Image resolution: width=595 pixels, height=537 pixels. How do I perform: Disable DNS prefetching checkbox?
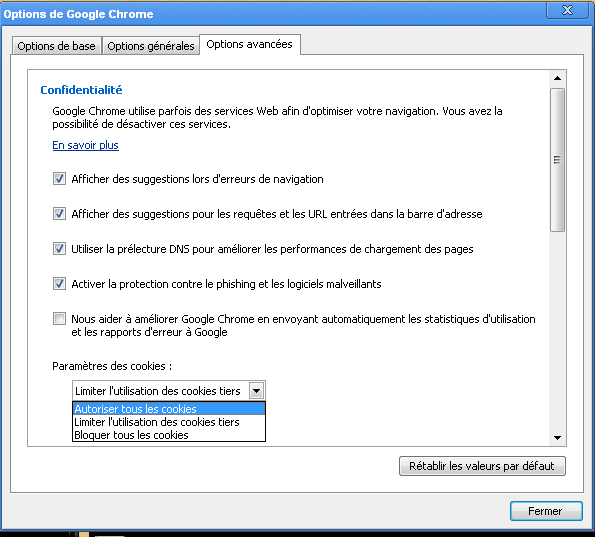point(59,249)
